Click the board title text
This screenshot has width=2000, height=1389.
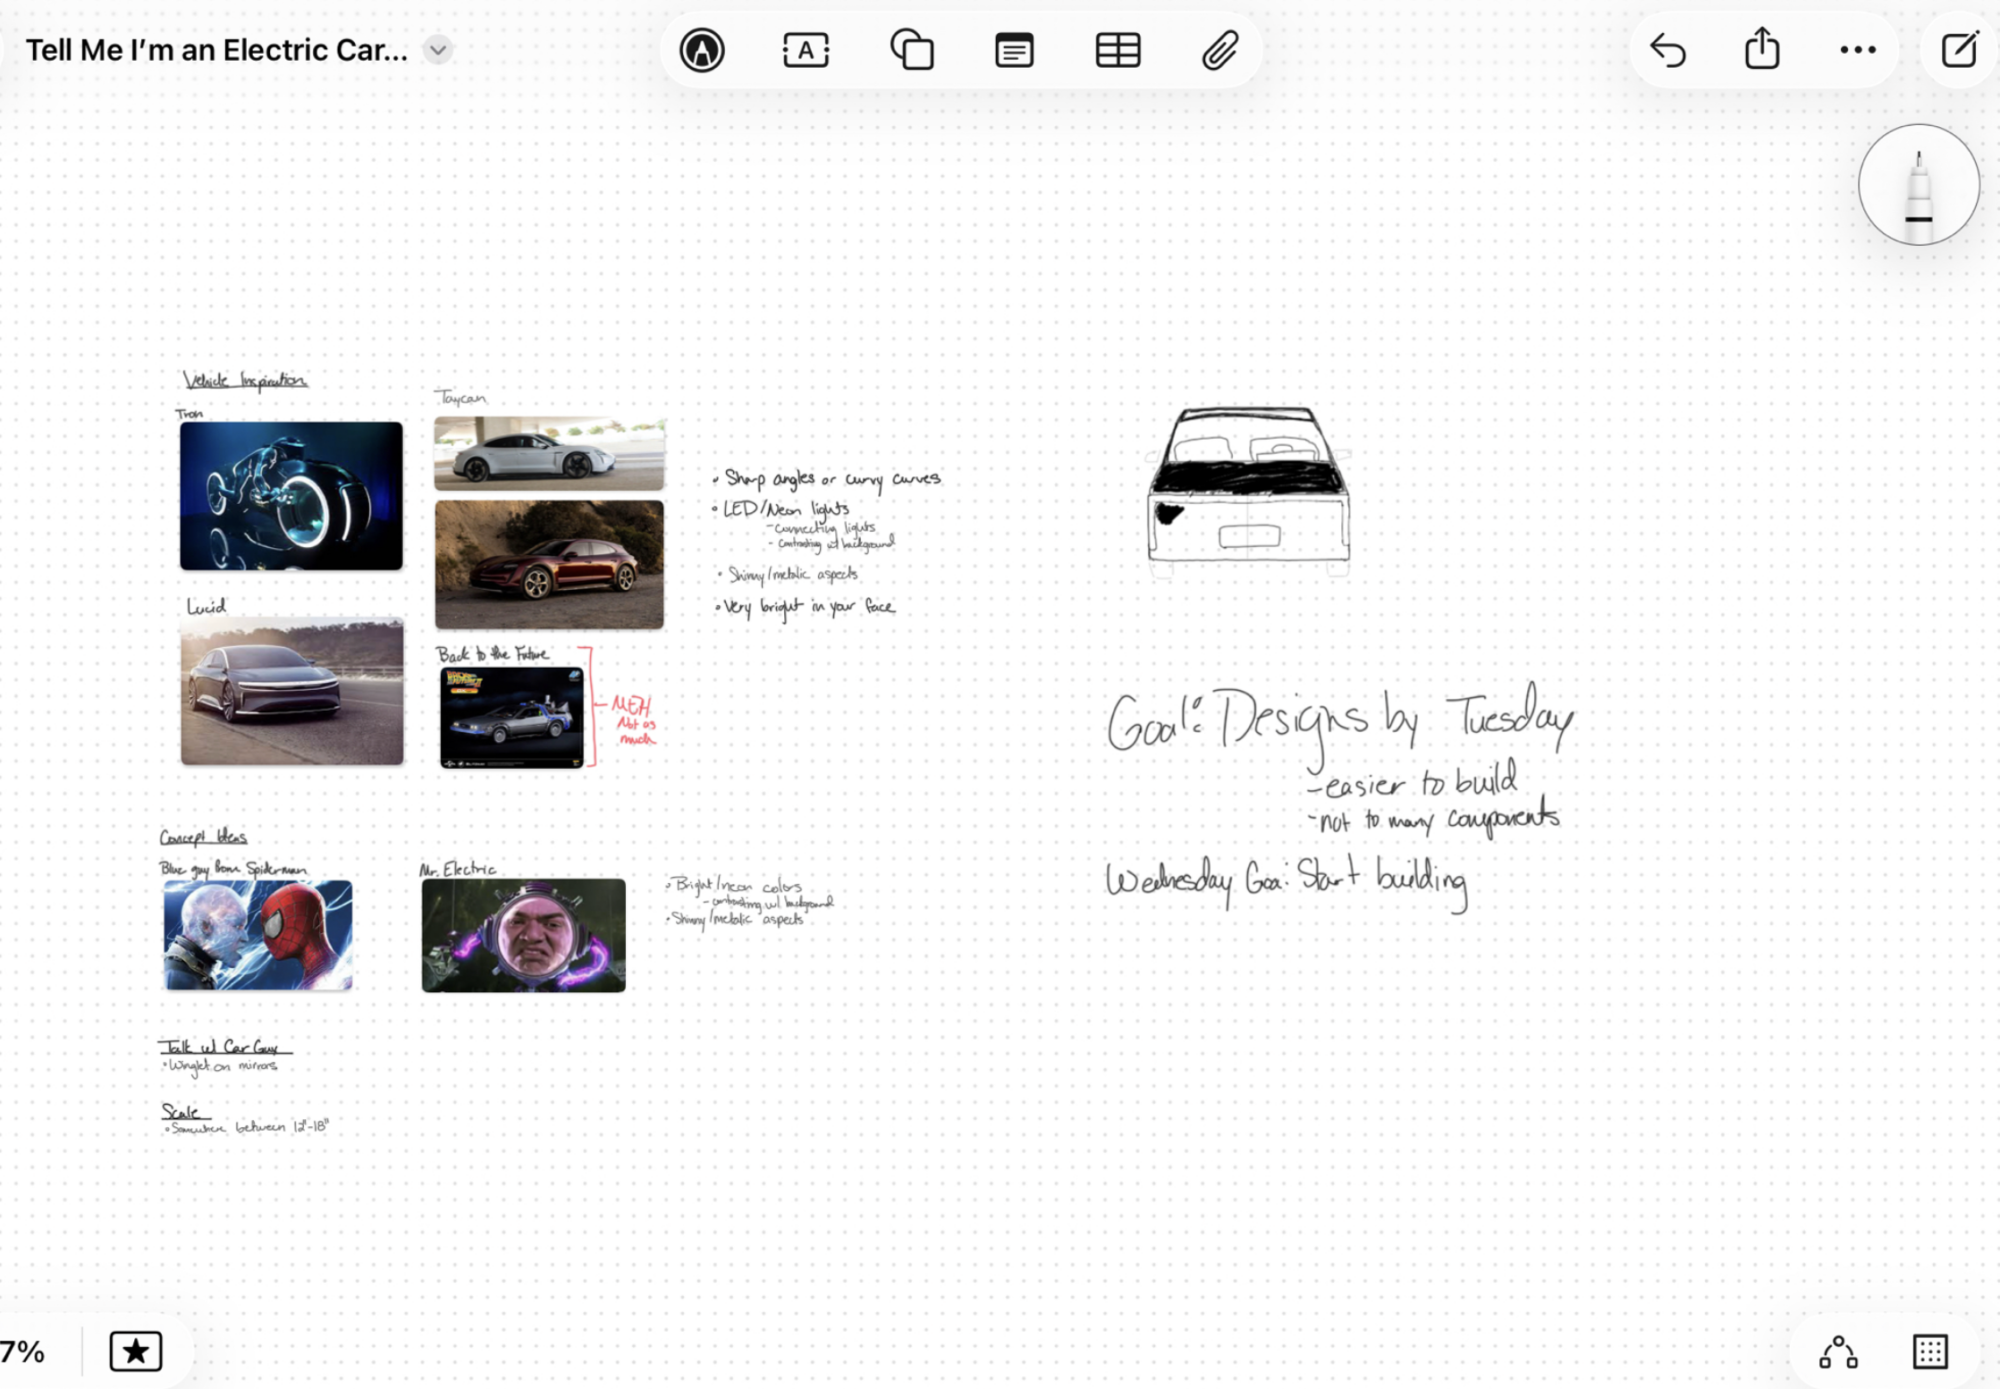pyautogui.click(x=216, y=50)
